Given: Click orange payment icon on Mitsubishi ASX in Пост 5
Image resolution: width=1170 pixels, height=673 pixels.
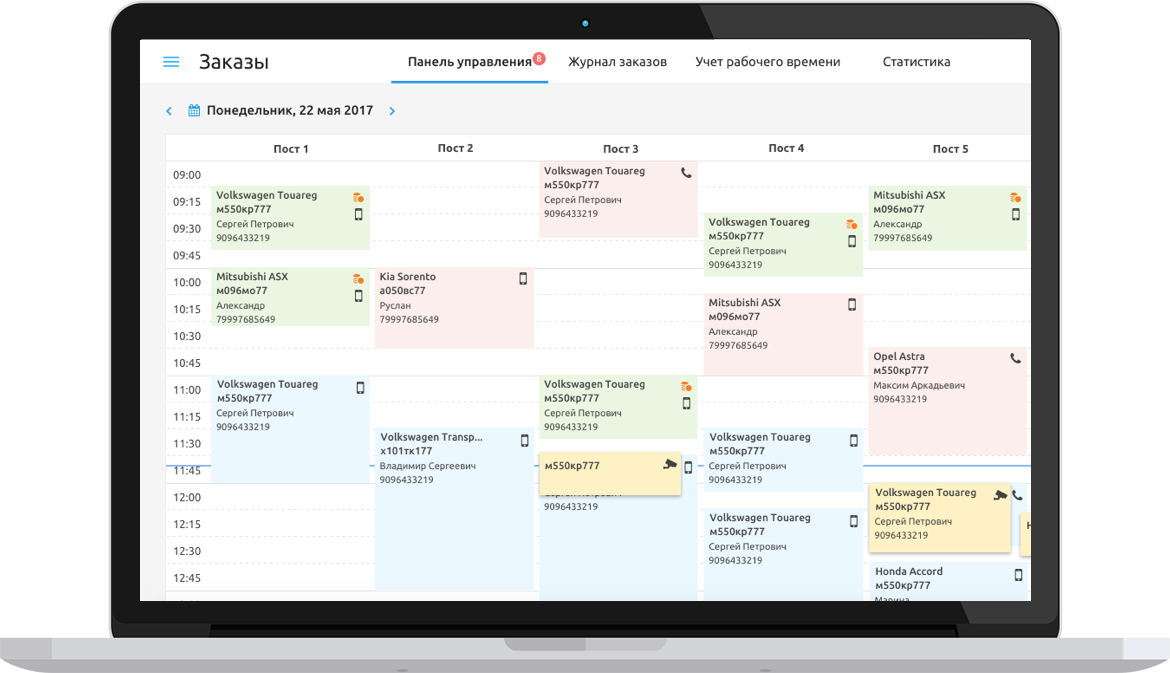Looking at the screenshot, I should pos(1016,198).
